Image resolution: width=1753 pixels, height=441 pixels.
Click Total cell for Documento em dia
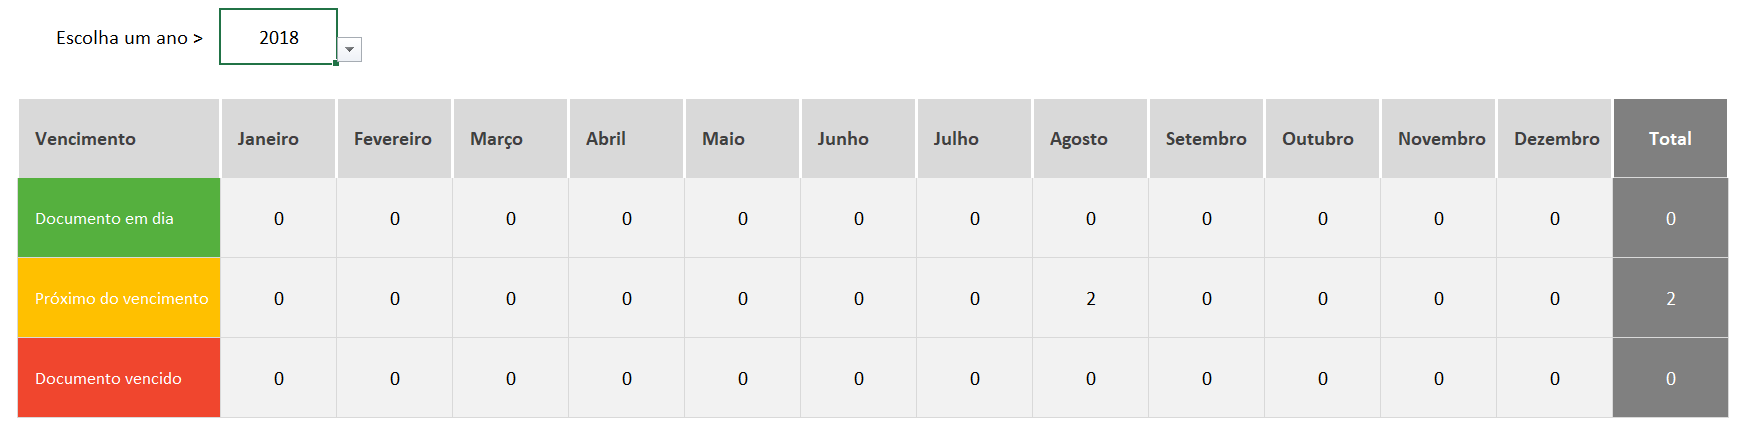pos(1670,219)
